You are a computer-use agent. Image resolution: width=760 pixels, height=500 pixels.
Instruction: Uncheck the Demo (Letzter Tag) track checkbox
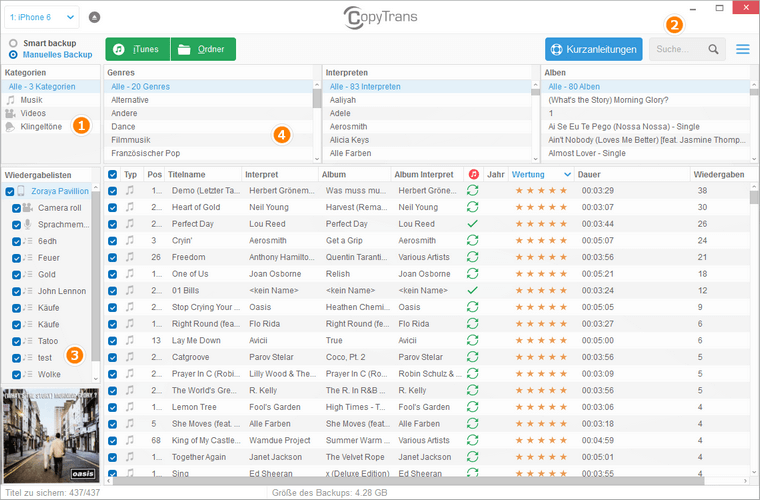click(112, 191)
